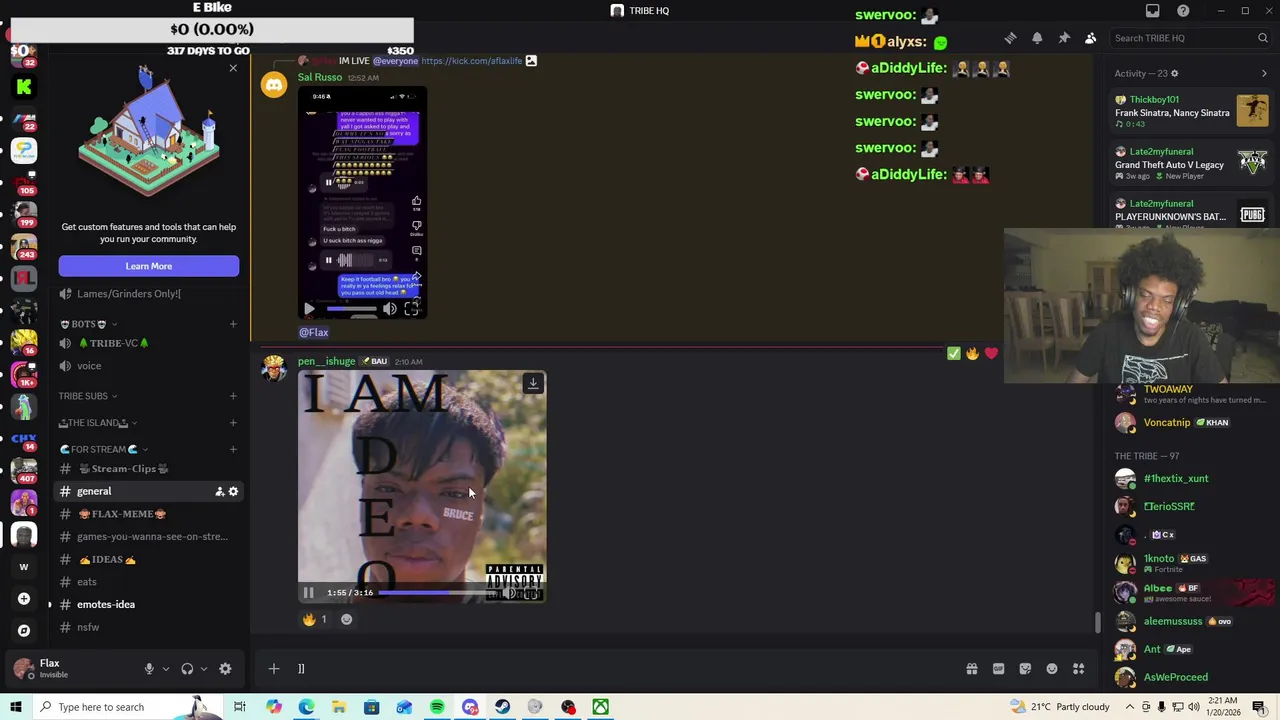Image resolution: width=1280 pixels, height=720 pixels.
Task: Download the pen__ishuge video attachment
Action: (x=533, y=383)
